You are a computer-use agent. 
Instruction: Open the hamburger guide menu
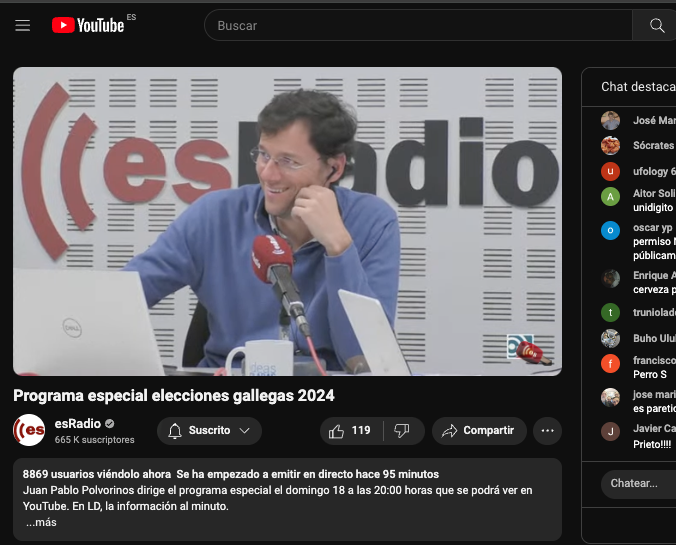tap(22, 26)
